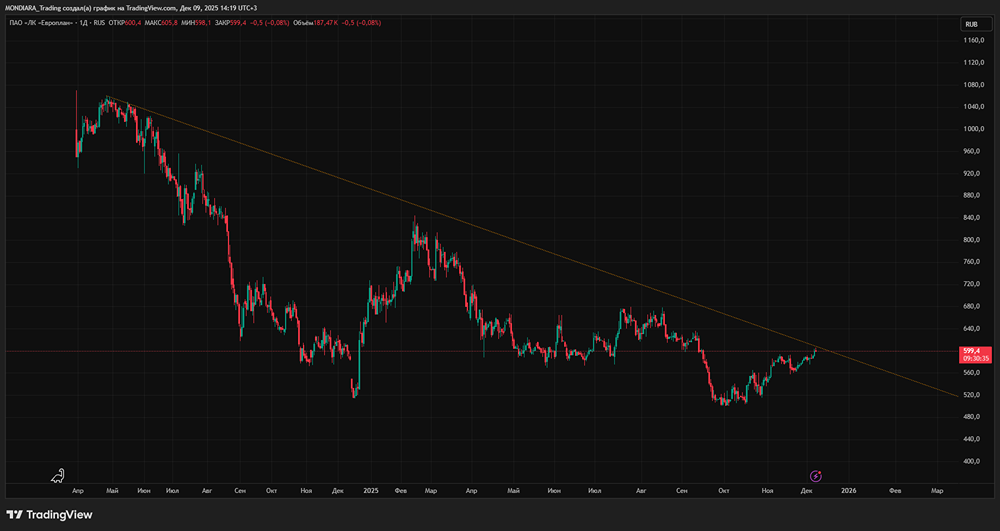Click the purple lightning event icon

click(816, 476)
